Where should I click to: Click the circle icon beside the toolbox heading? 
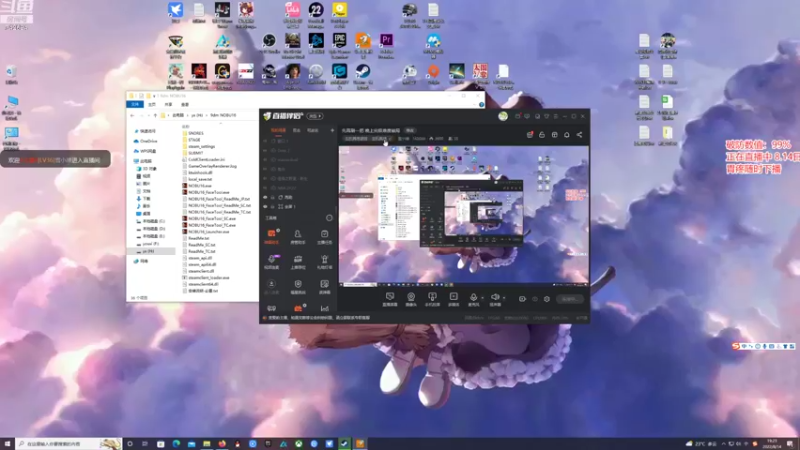[329, 218]
